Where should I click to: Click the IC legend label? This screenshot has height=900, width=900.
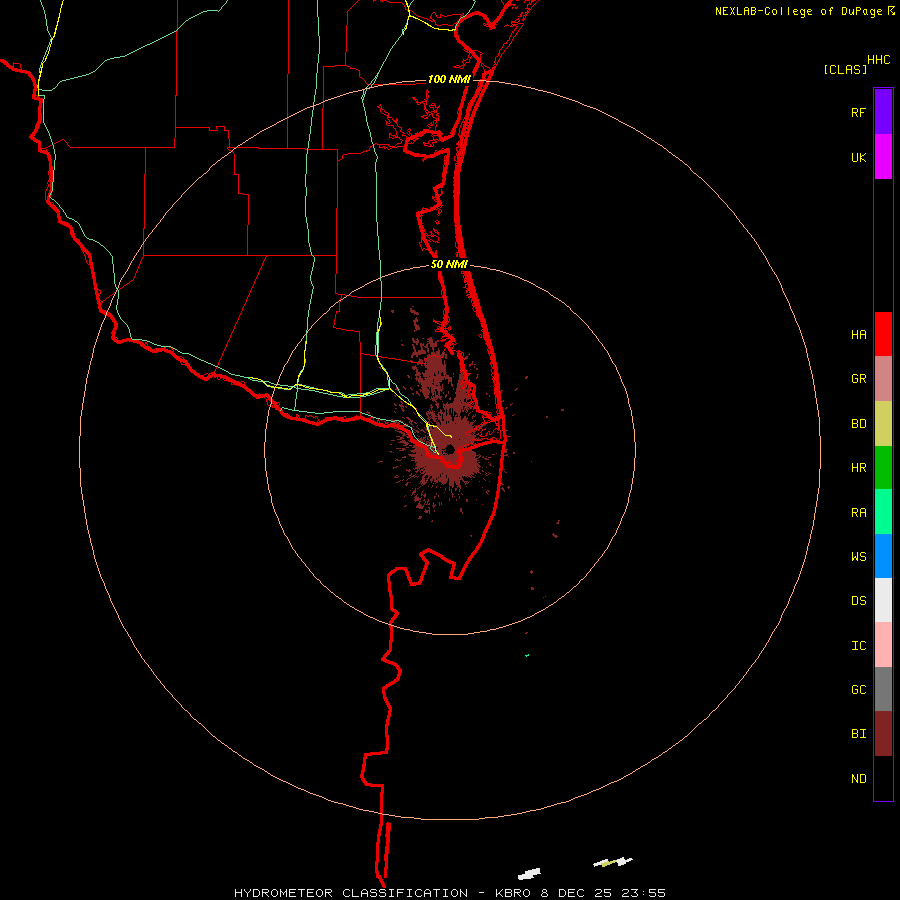(859, 646)
